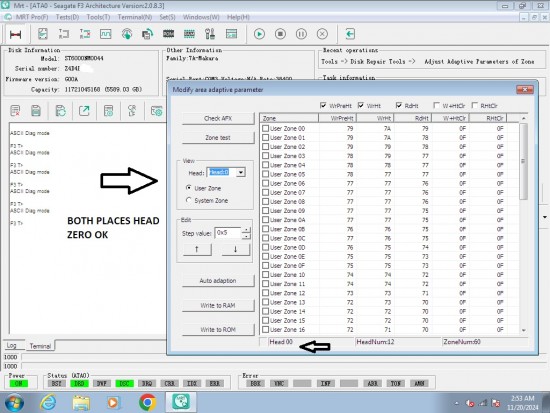550x413 pixels.
Task: Cancel task with the circled X icon
Action: tap(322, 34)
